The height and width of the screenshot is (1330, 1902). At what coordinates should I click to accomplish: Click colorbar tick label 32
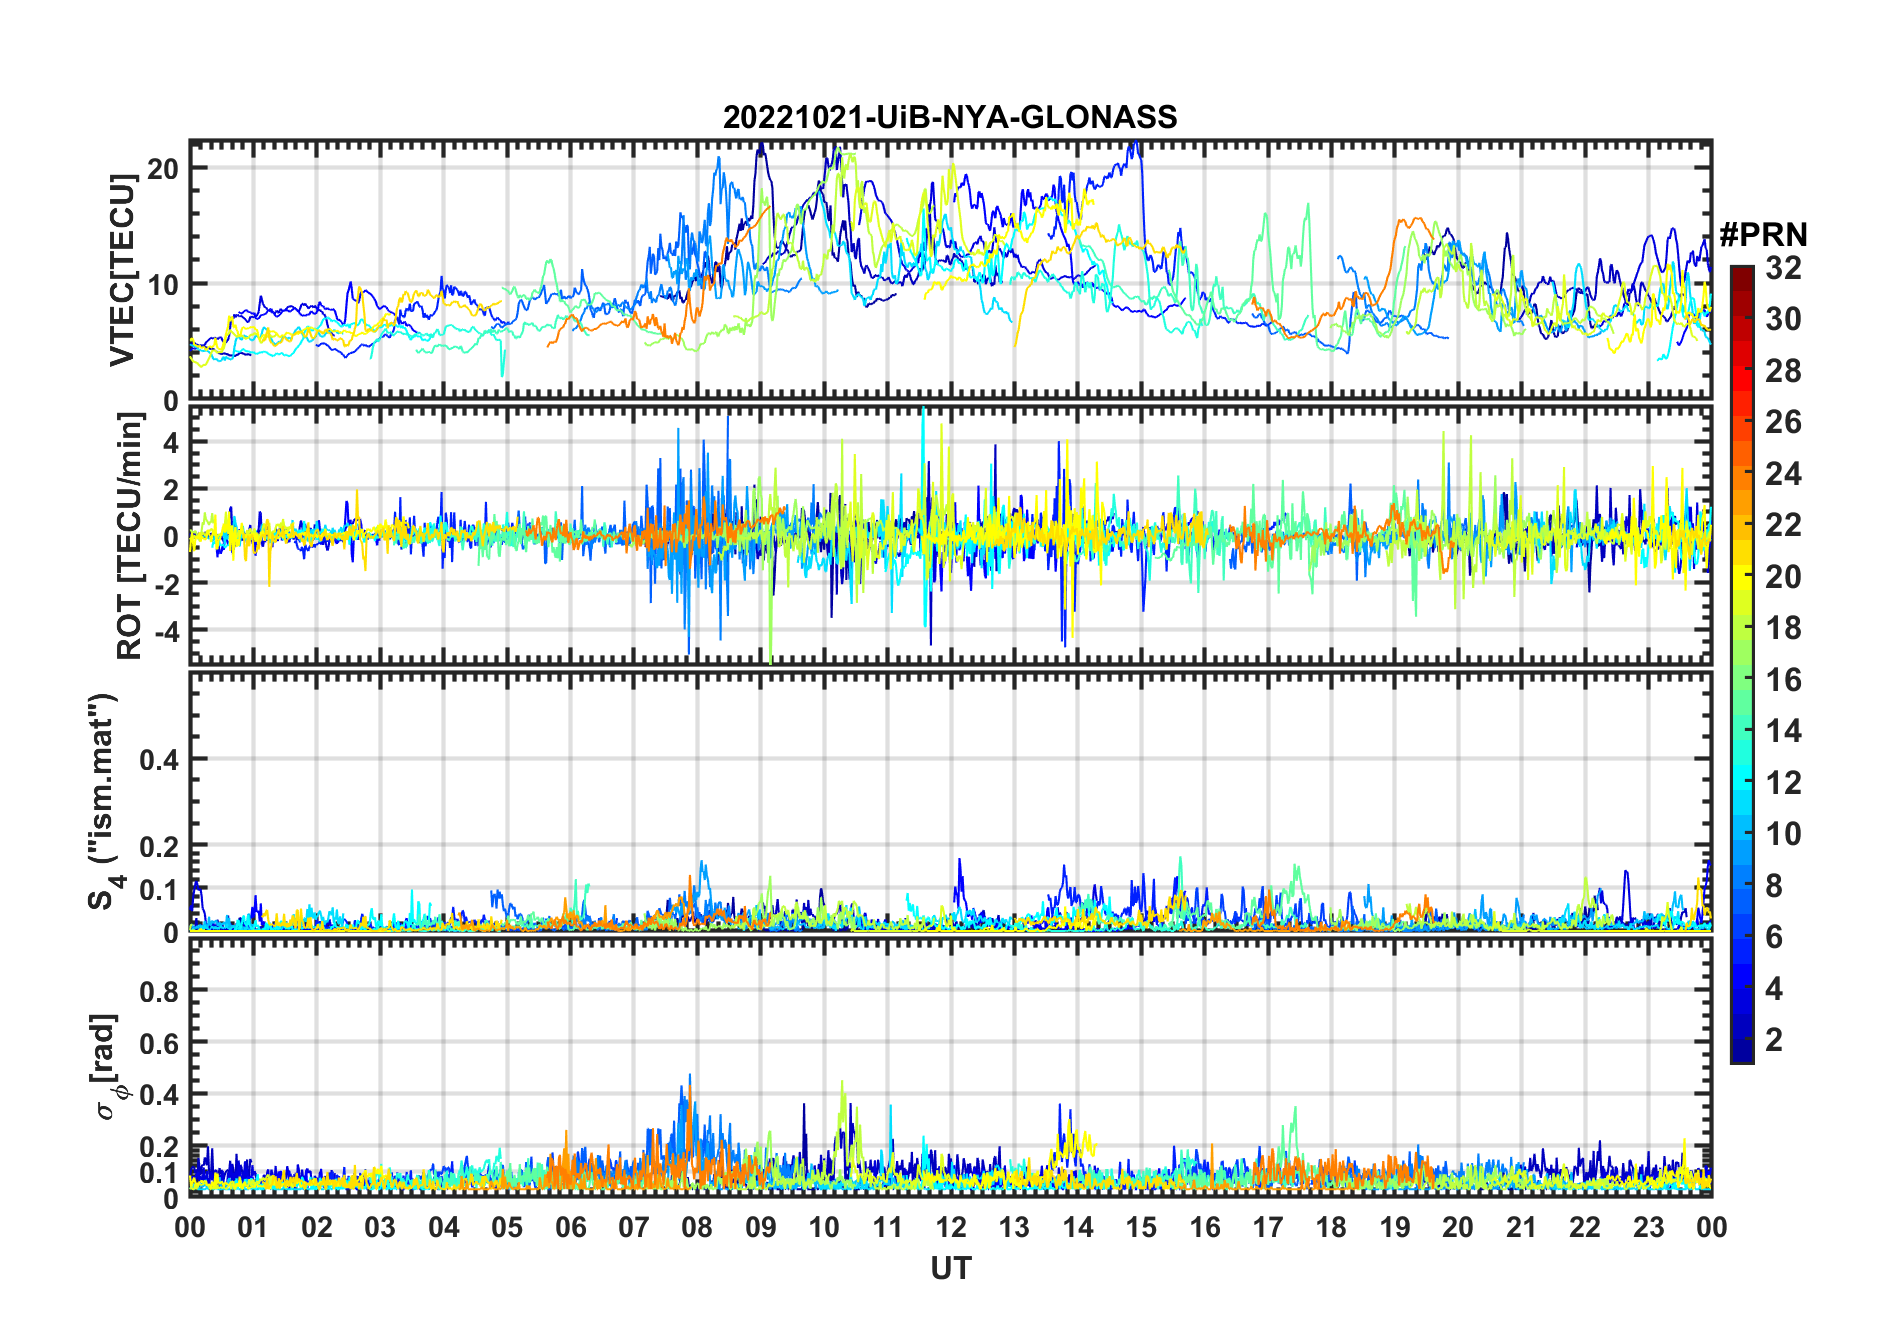[1783, 267]
